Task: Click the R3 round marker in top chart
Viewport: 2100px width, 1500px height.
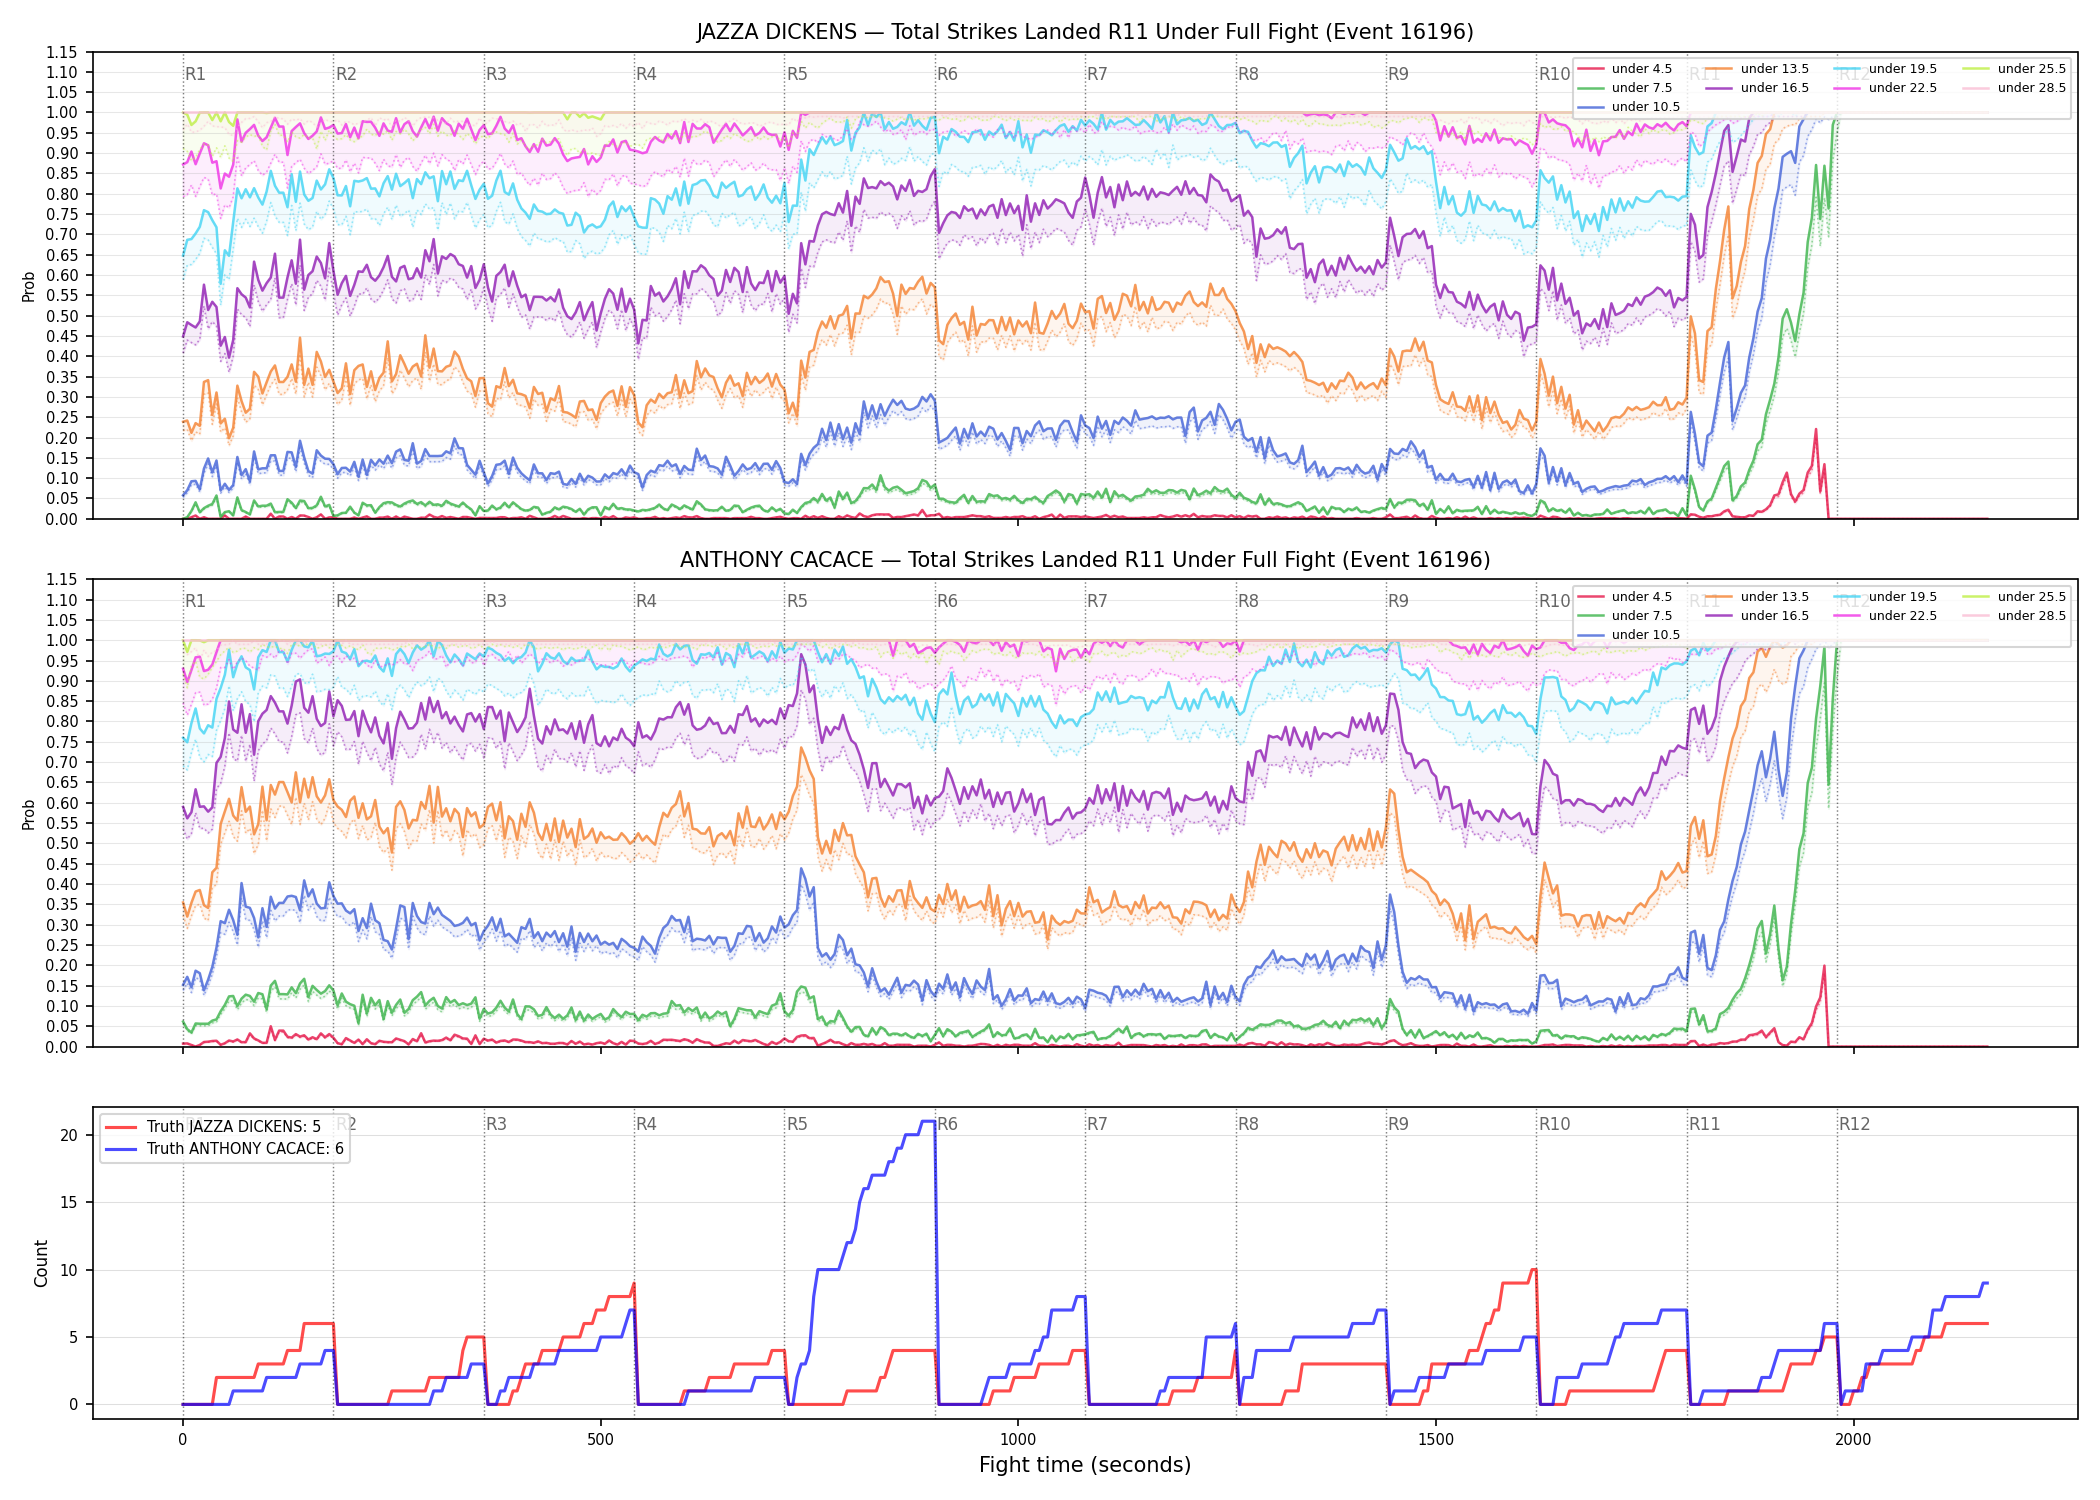Action: [x=496, y=74]
